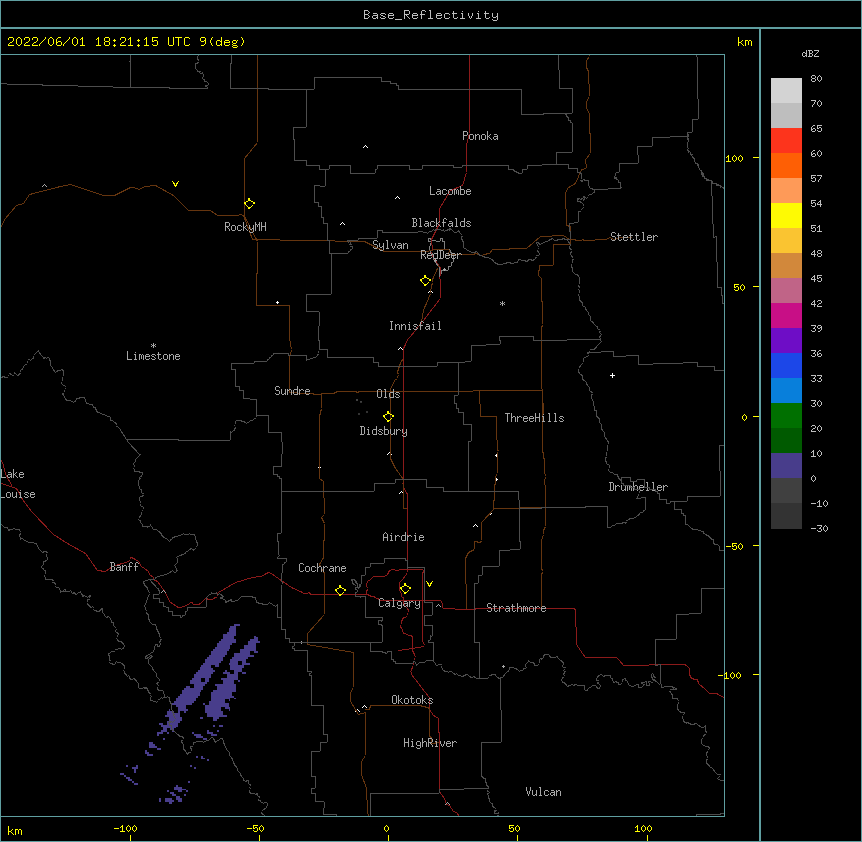Click the Blackfalds label
This screenshot has height=842, width=862.
(x=441, y=223)
